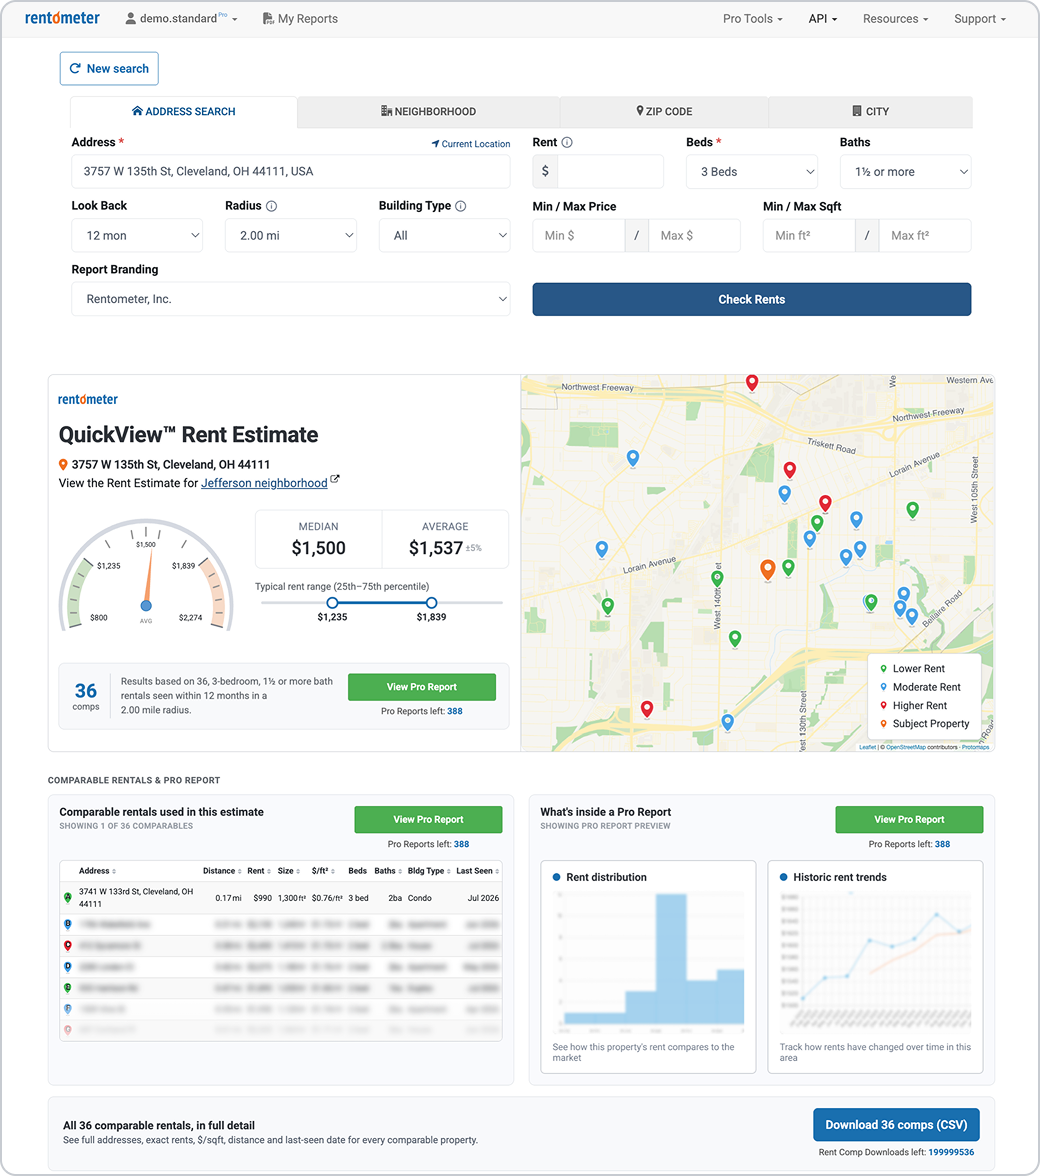1040x1176 pixels.
Task: Click the orange subject property map pin
Action: (x=767, y=570)
